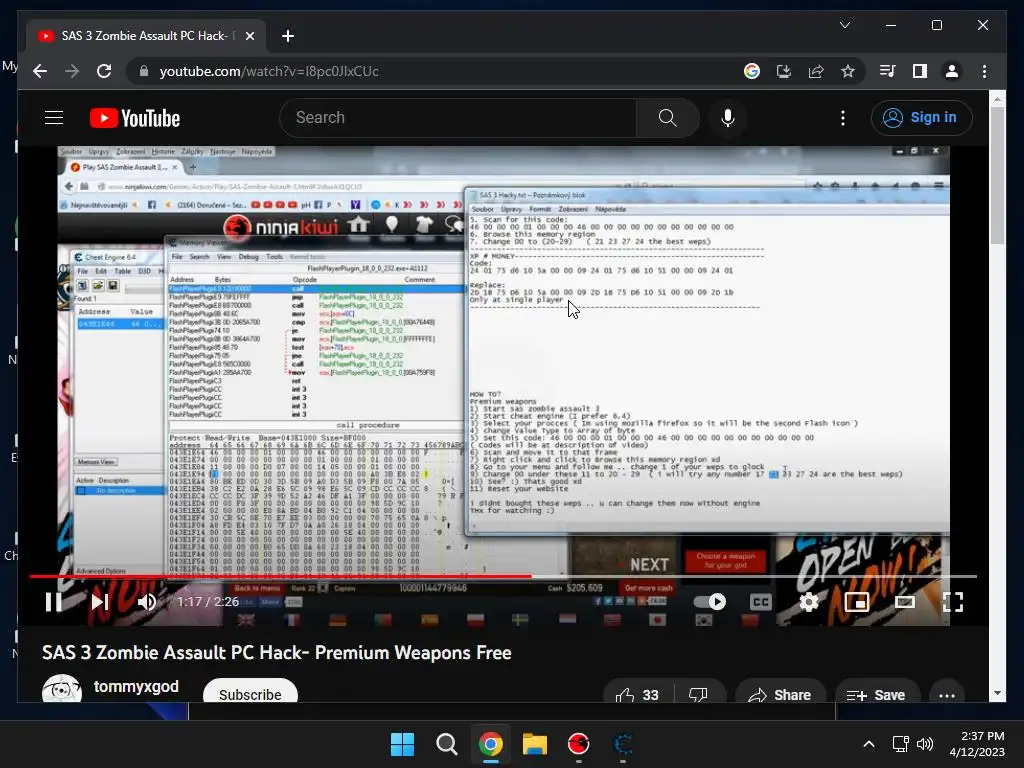Open the clock and date panel
The height and width of the screenshot is (768, 1024).
977,744
